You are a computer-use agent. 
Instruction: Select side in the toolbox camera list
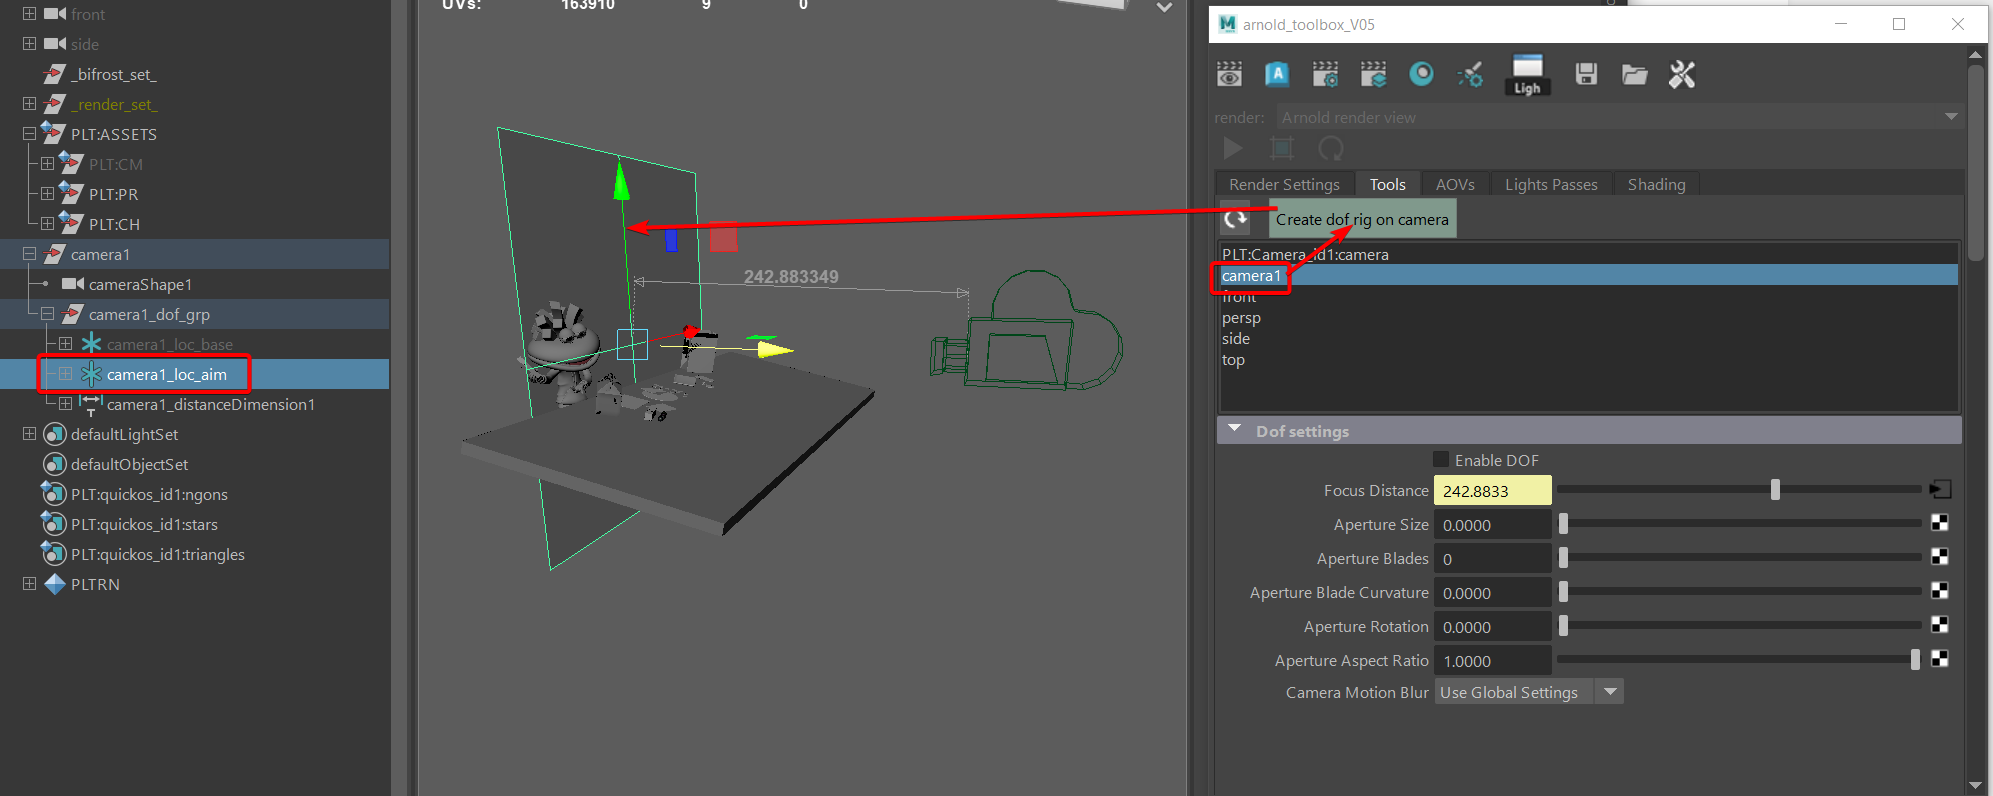1588,338
